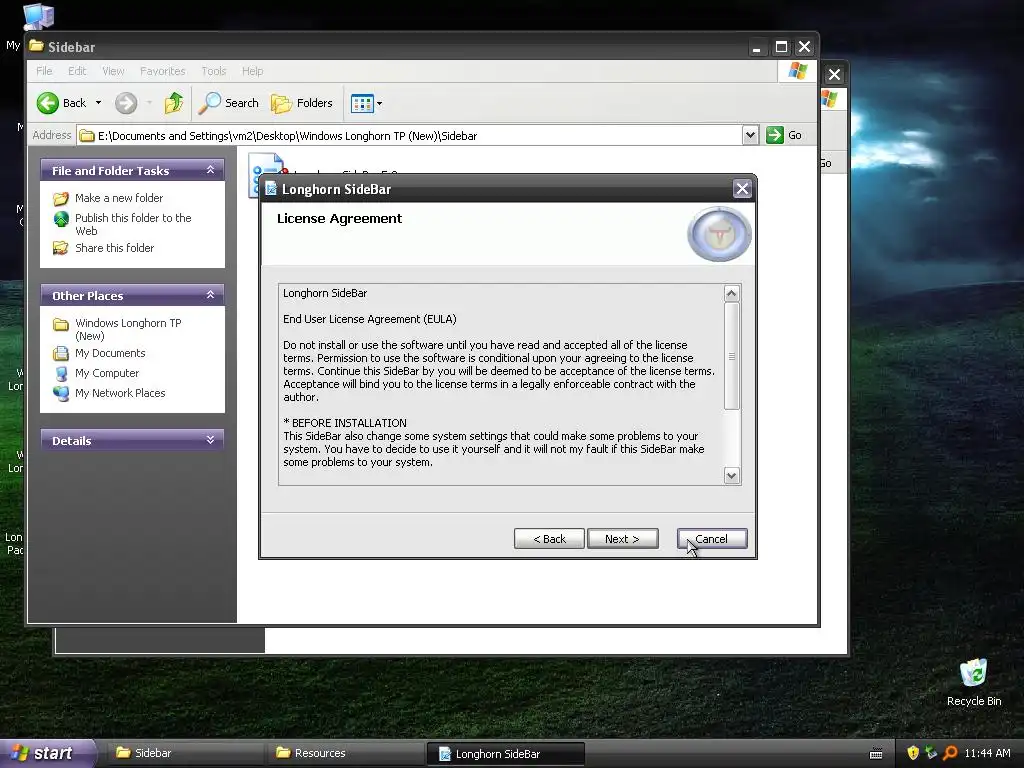Open the File menu

pyautogui.click(x=44, y=71)
